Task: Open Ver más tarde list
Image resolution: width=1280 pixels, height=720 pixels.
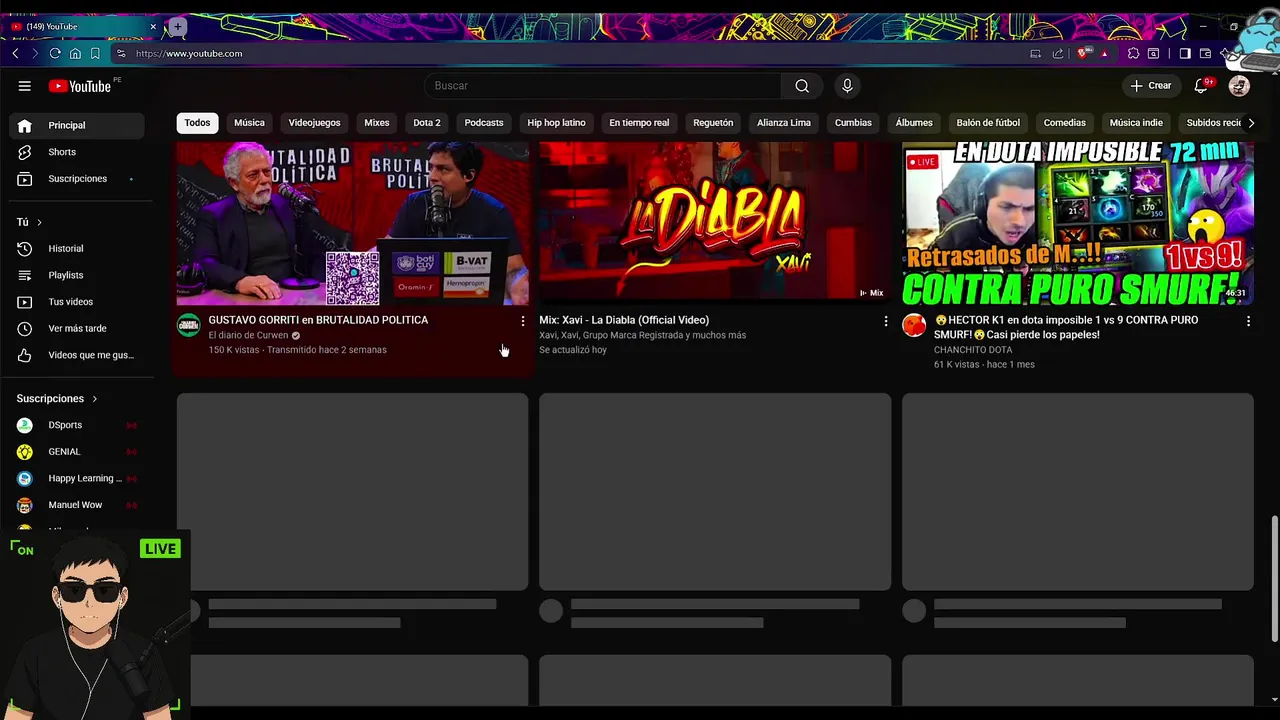Action: [x=76, y=328]
